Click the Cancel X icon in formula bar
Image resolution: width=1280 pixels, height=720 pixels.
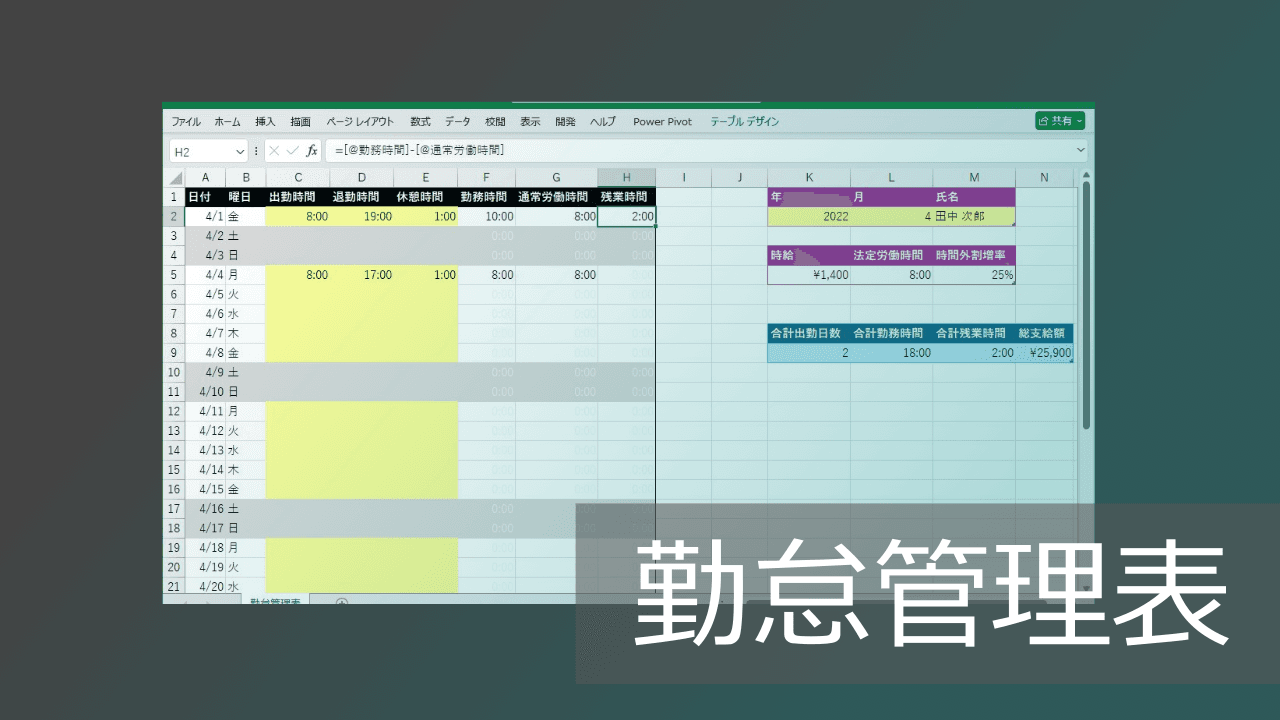click(x=274, y=151)
